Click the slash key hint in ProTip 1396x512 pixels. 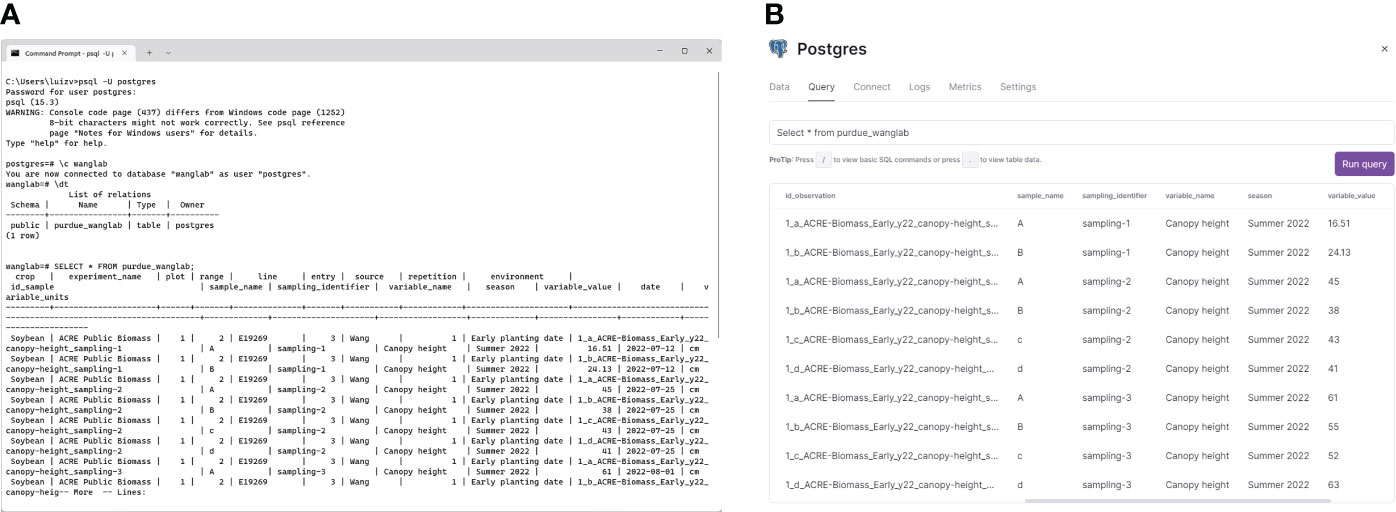pos(824,159)
